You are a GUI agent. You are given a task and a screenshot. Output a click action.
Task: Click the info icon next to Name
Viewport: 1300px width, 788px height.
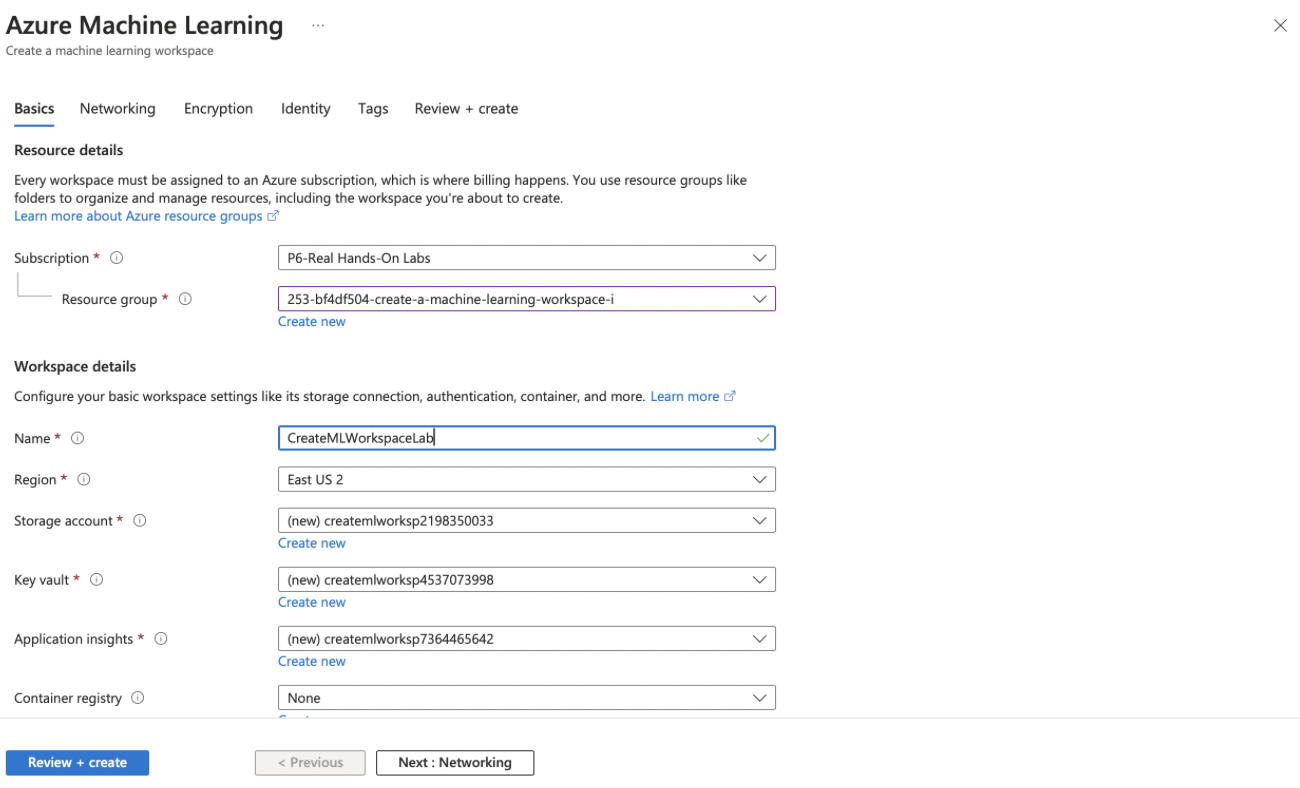[78, 438]
